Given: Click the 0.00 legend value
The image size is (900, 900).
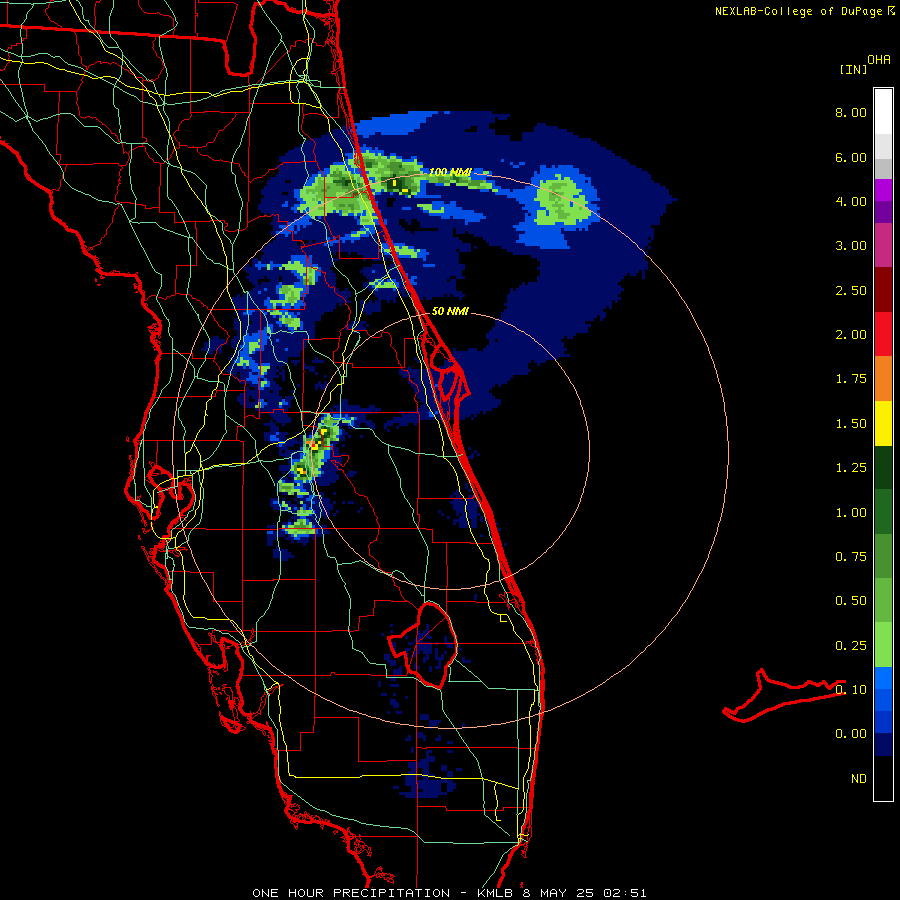Looking at the screenshot, I should pyautogui.click(x=851, y=734).
